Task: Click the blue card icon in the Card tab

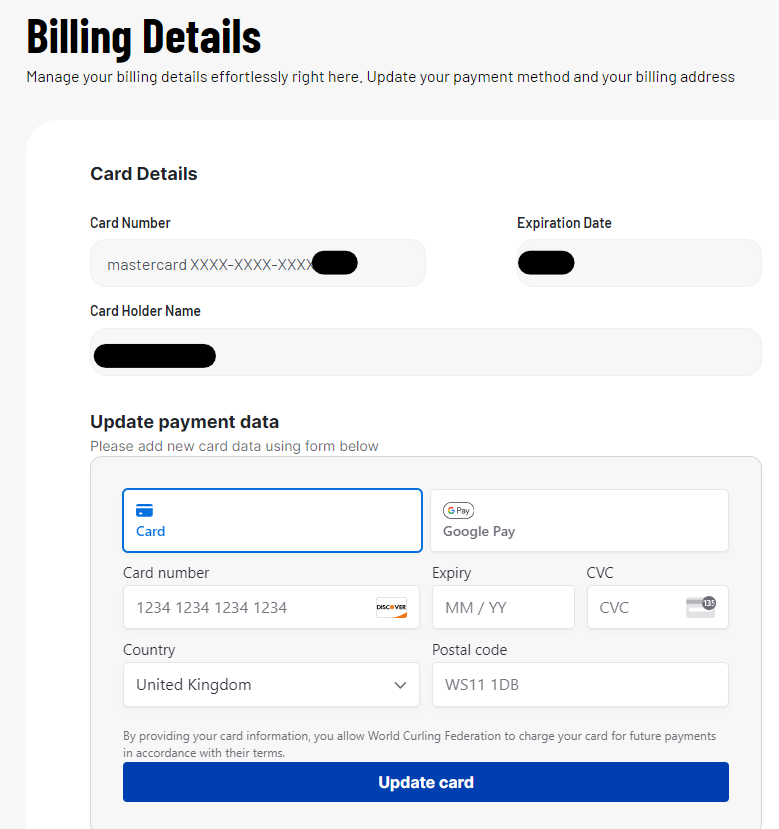Action: 144,510
